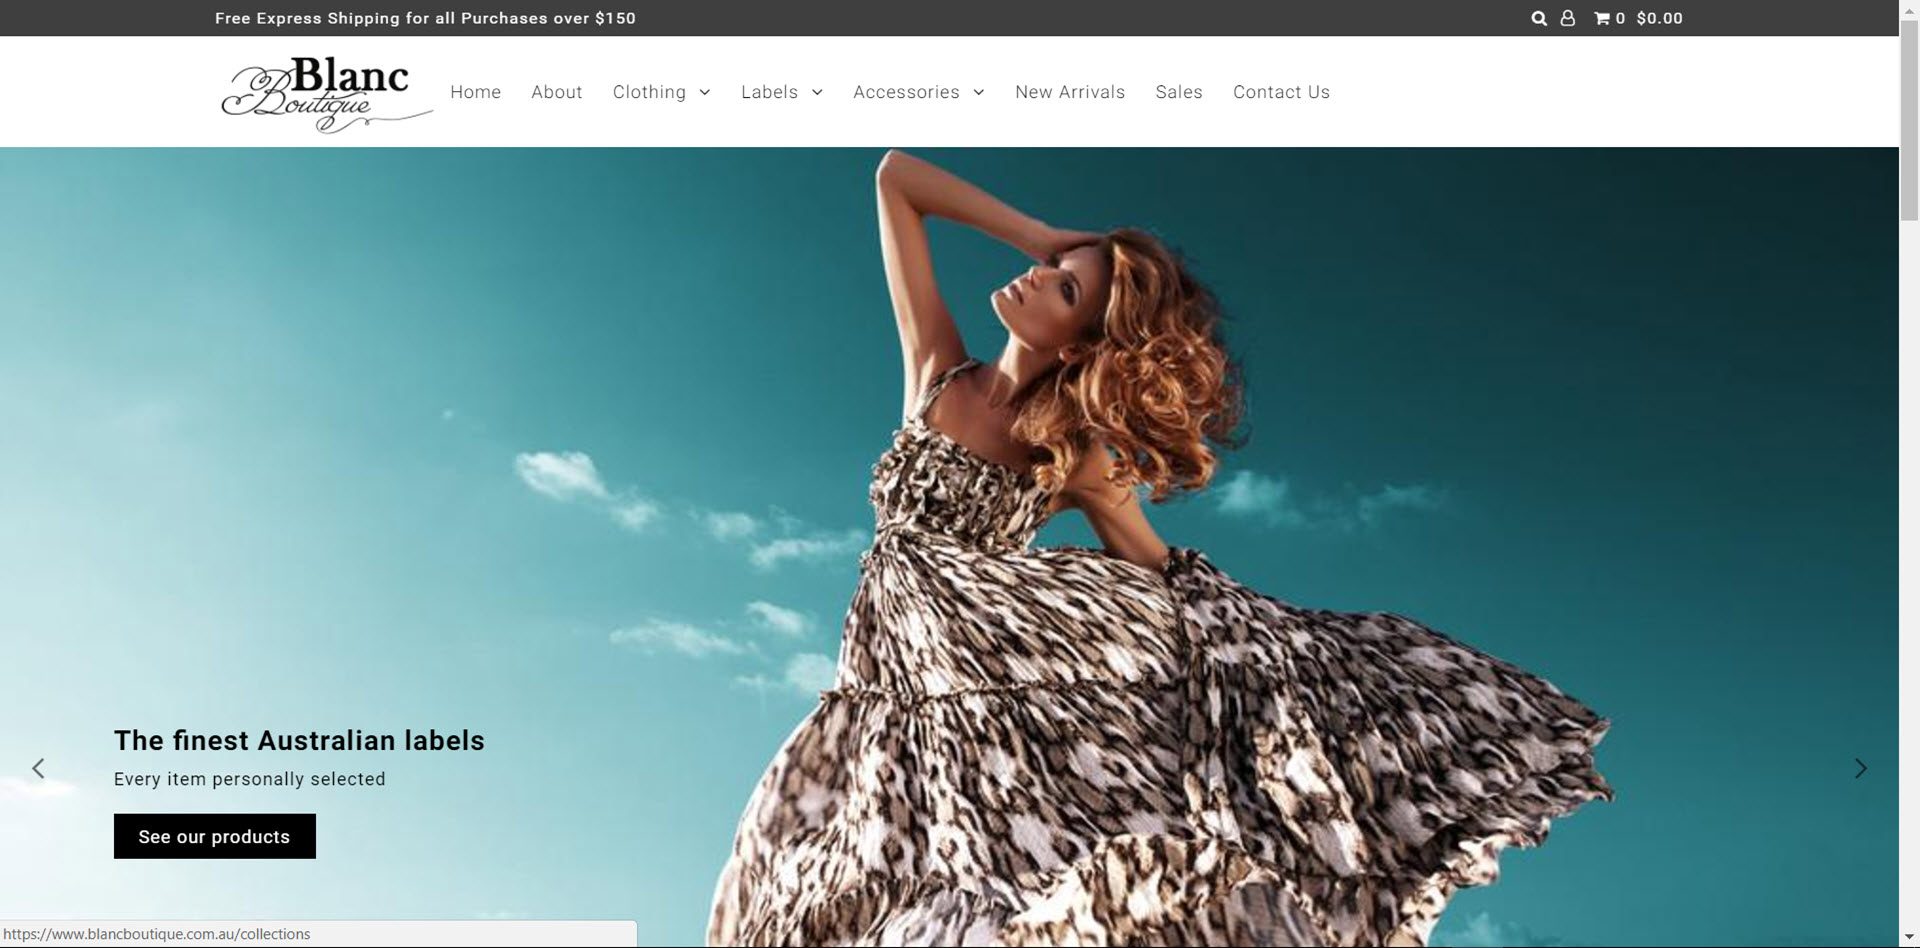This screenshot has width=1920, height=948.
Task: Open the Contact Us link
Action: click(x=1281, y=92)
